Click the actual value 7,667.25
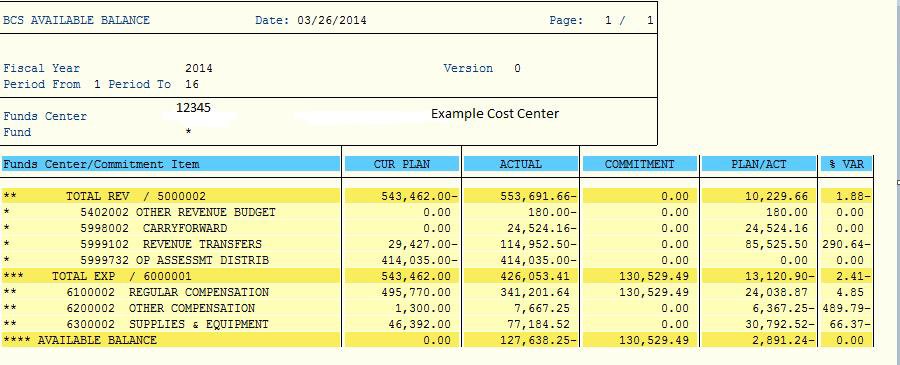Screen dimensions: 900x365 tap(542, 308)
